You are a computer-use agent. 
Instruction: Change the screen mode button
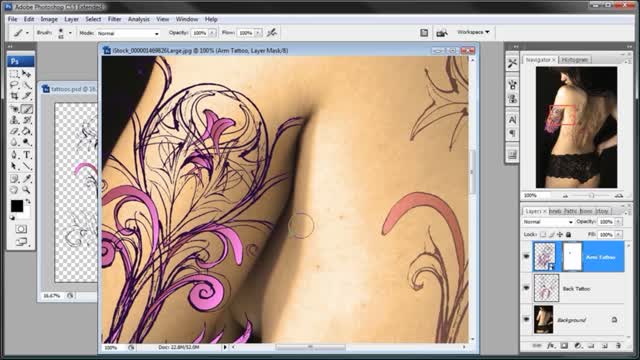(21, 242)
